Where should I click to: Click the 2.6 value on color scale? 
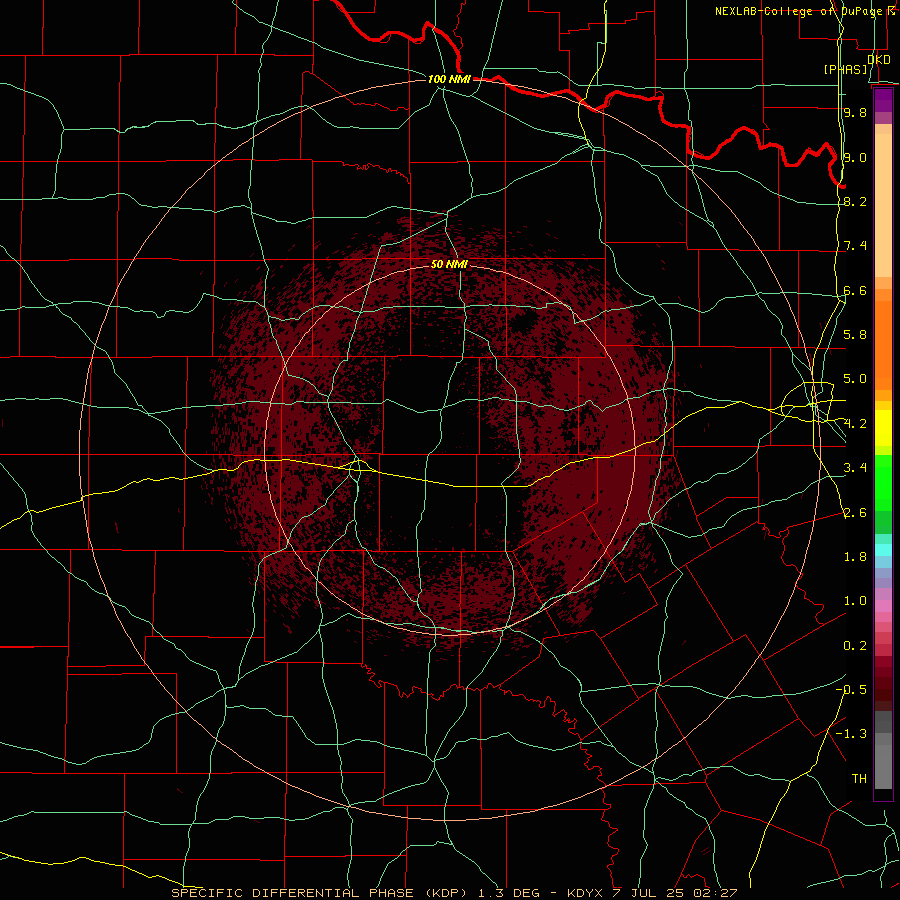[855, 513]
